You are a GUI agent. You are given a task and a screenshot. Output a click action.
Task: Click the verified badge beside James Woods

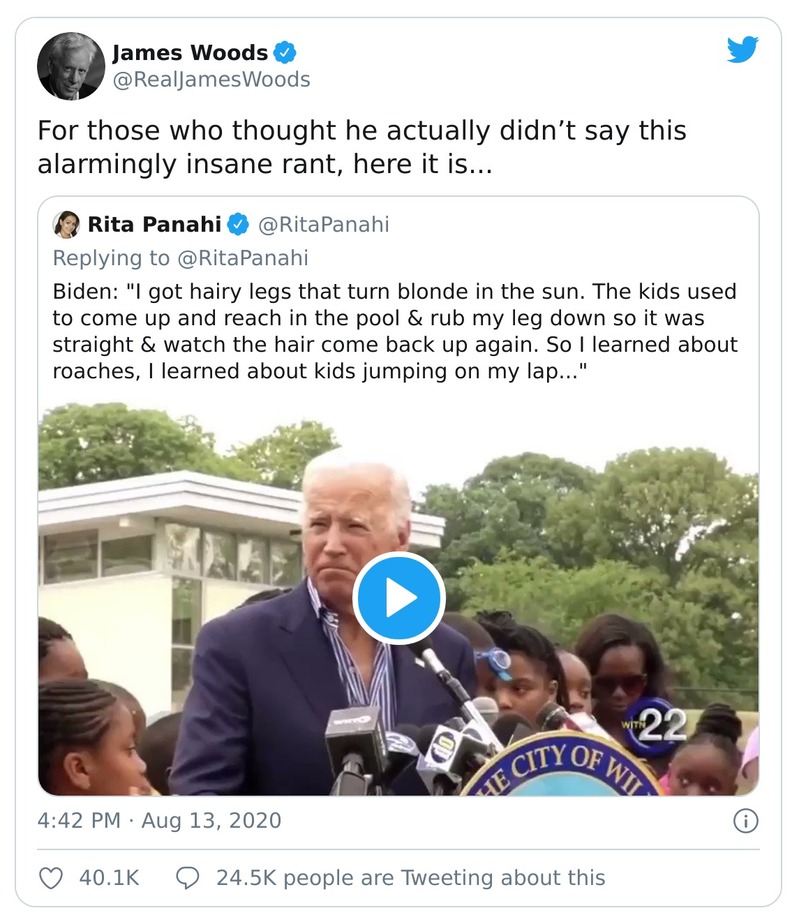coord(285,52)
